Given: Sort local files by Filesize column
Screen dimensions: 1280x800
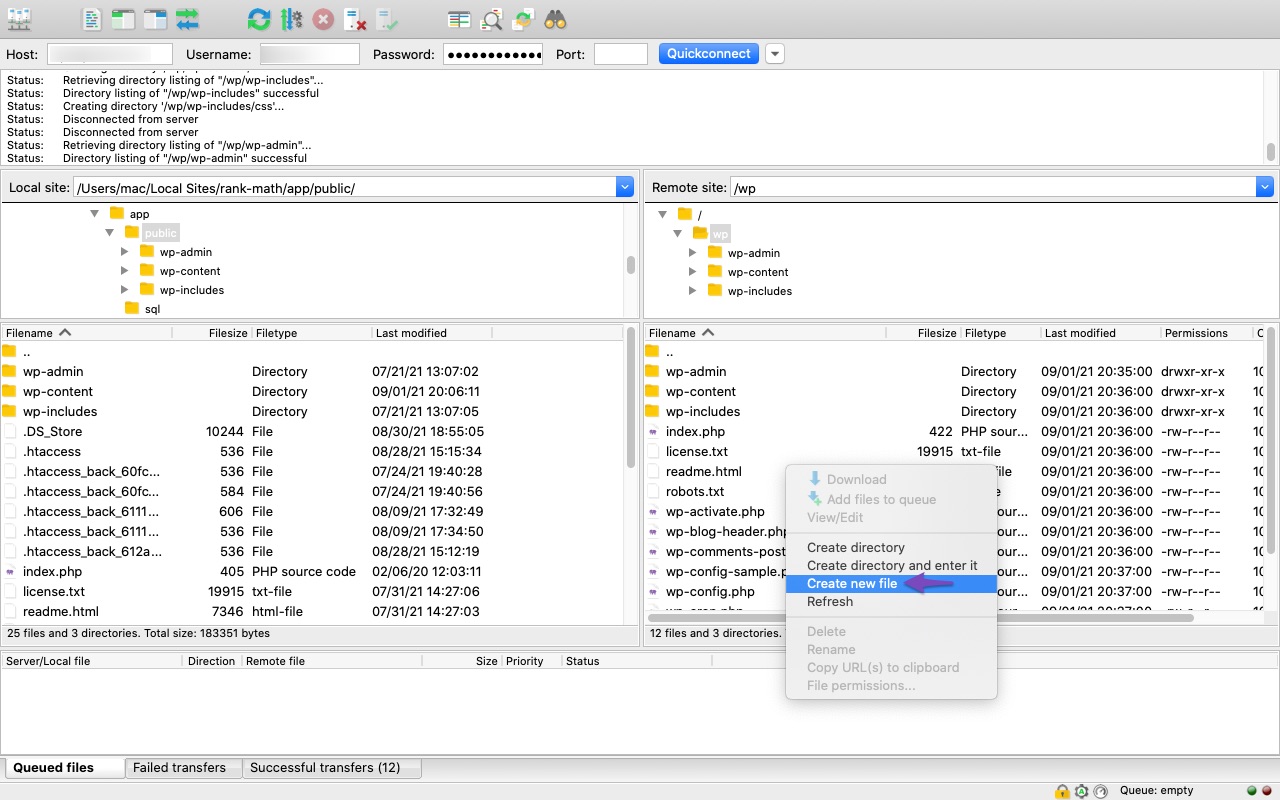Looking at the screenshot, I should click(211, 333).
